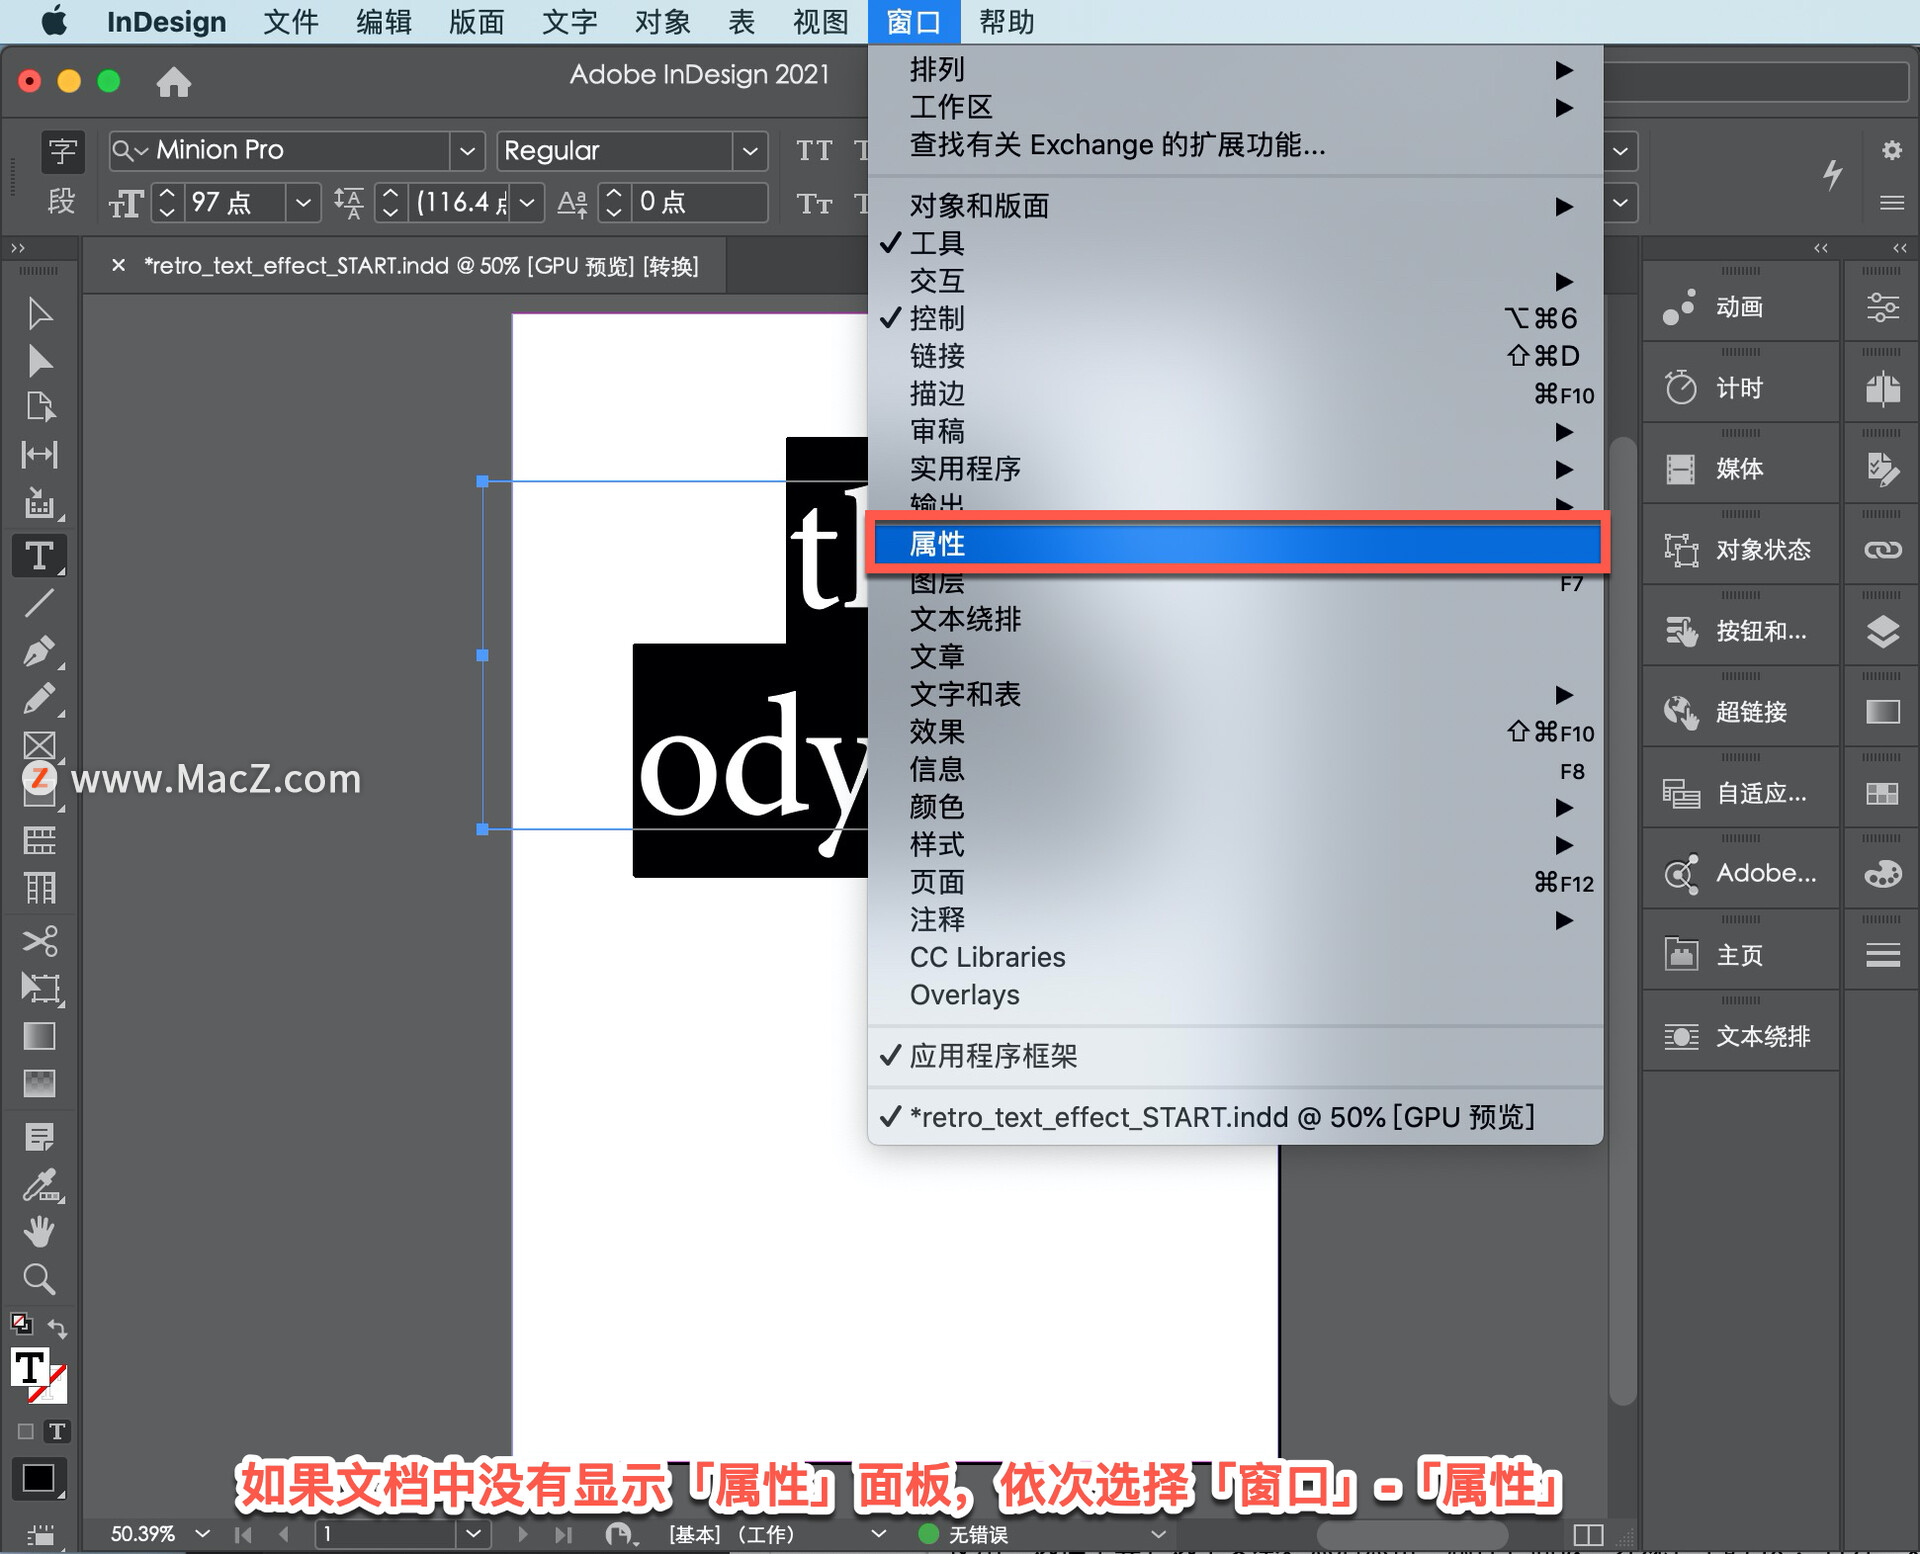
Task: Open the Apple menu
Action: (x=54, y=21)
